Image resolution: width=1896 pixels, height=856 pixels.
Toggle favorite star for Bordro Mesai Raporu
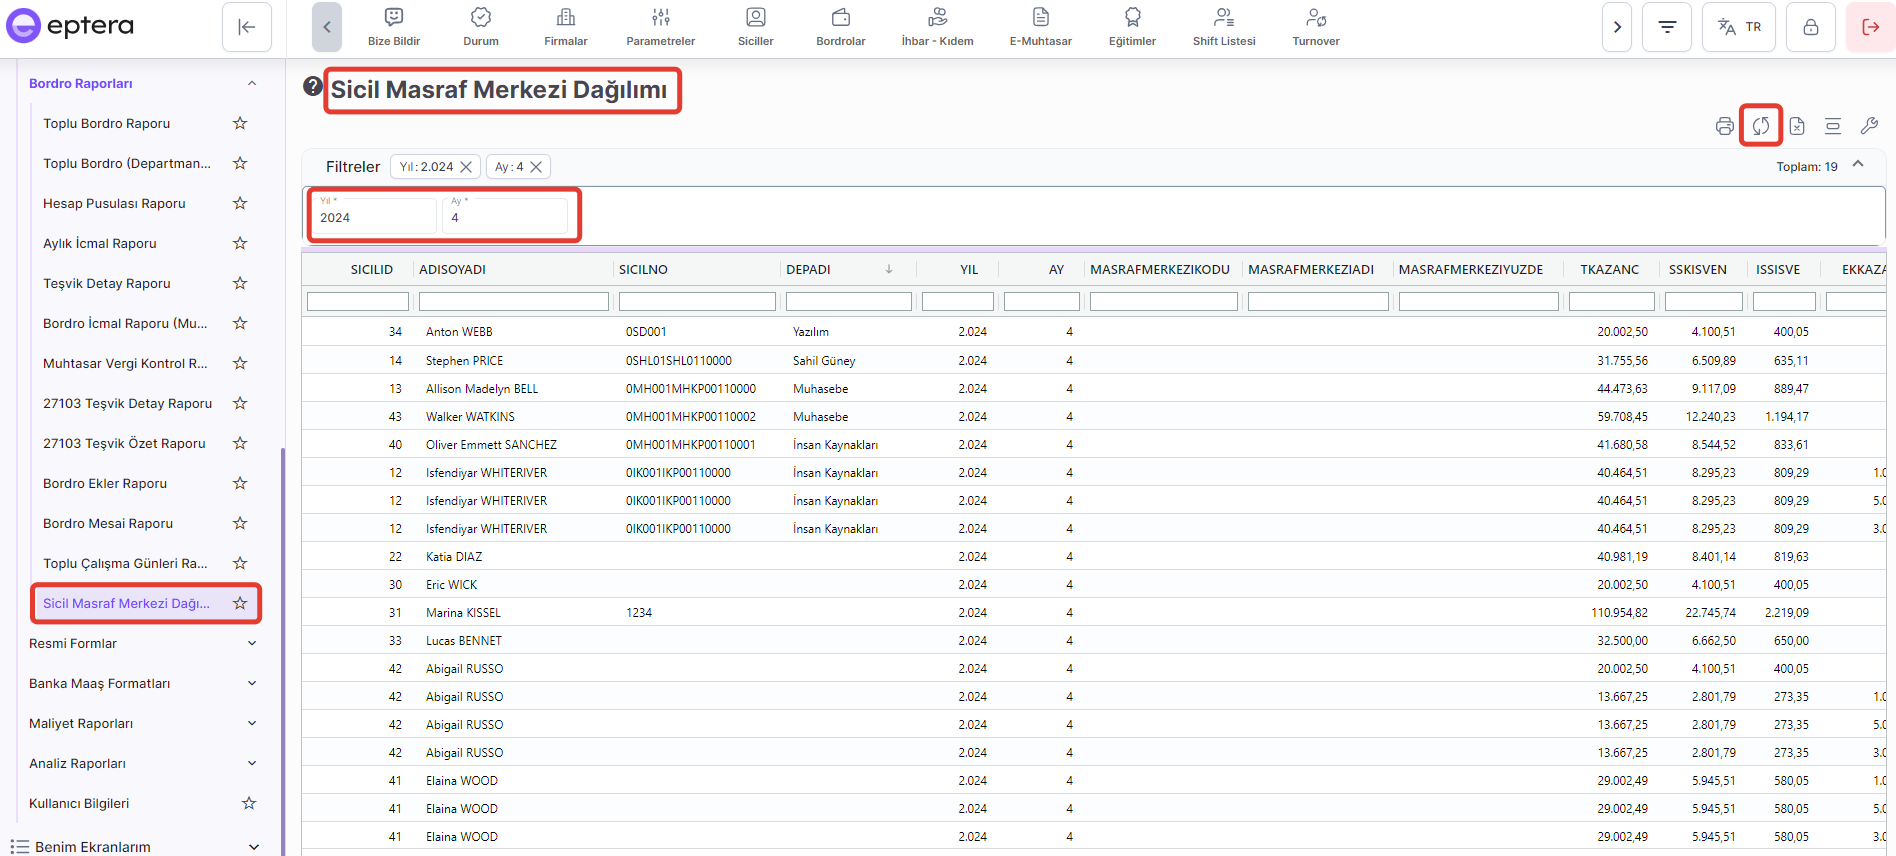point(240,523)
